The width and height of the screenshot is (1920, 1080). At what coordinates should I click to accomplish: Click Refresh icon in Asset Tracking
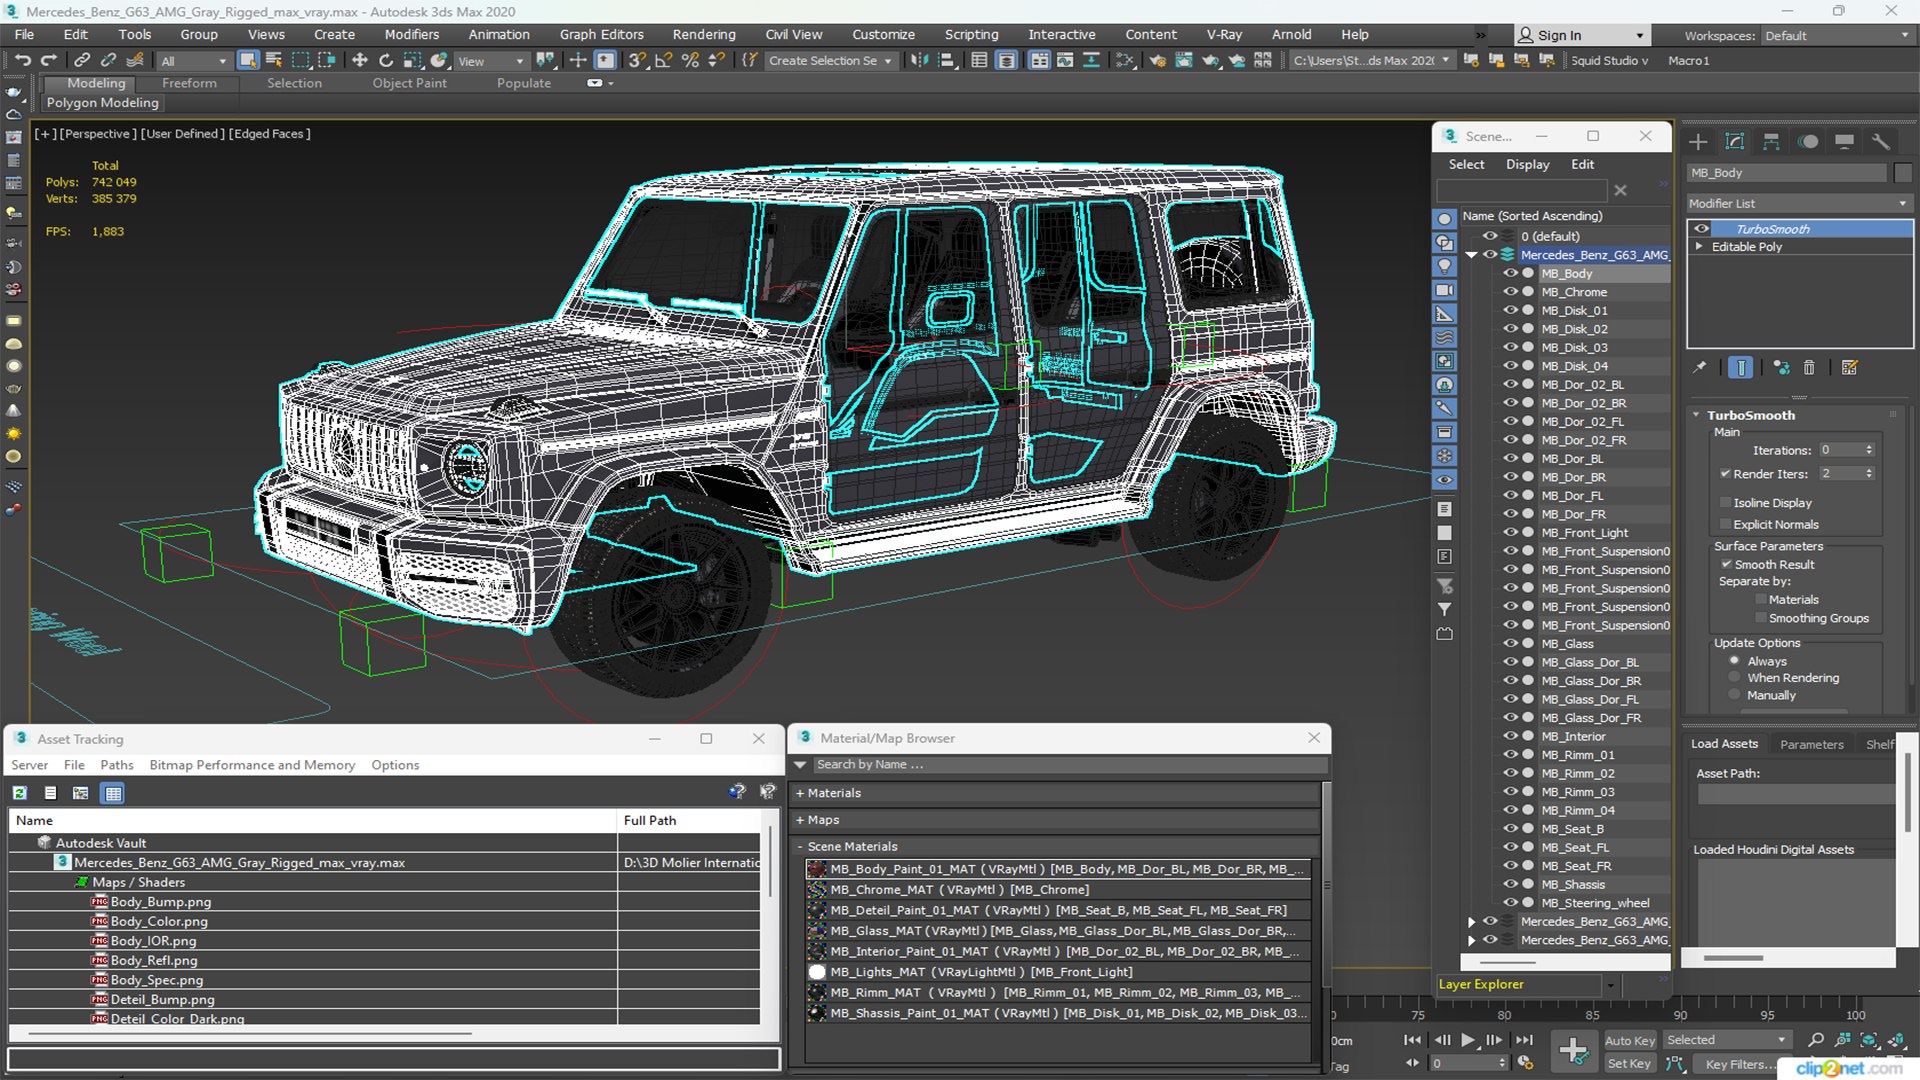pyautogui.click(x=19, y=793)
